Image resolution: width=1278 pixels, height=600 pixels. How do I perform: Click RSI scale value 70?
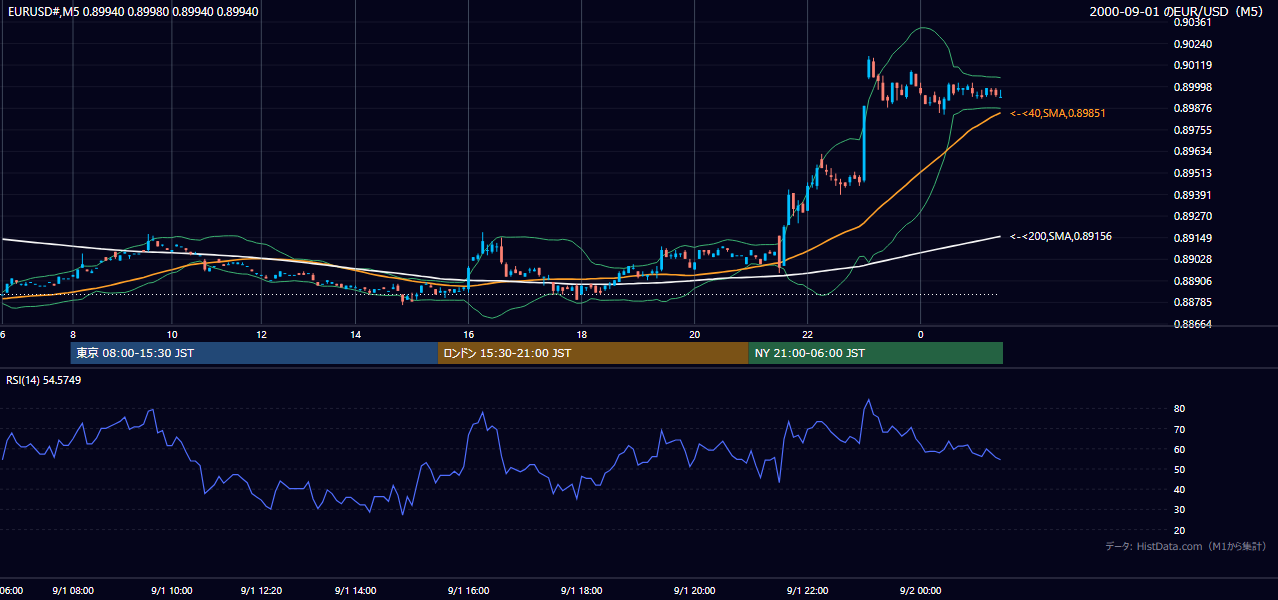(1180, 429)
